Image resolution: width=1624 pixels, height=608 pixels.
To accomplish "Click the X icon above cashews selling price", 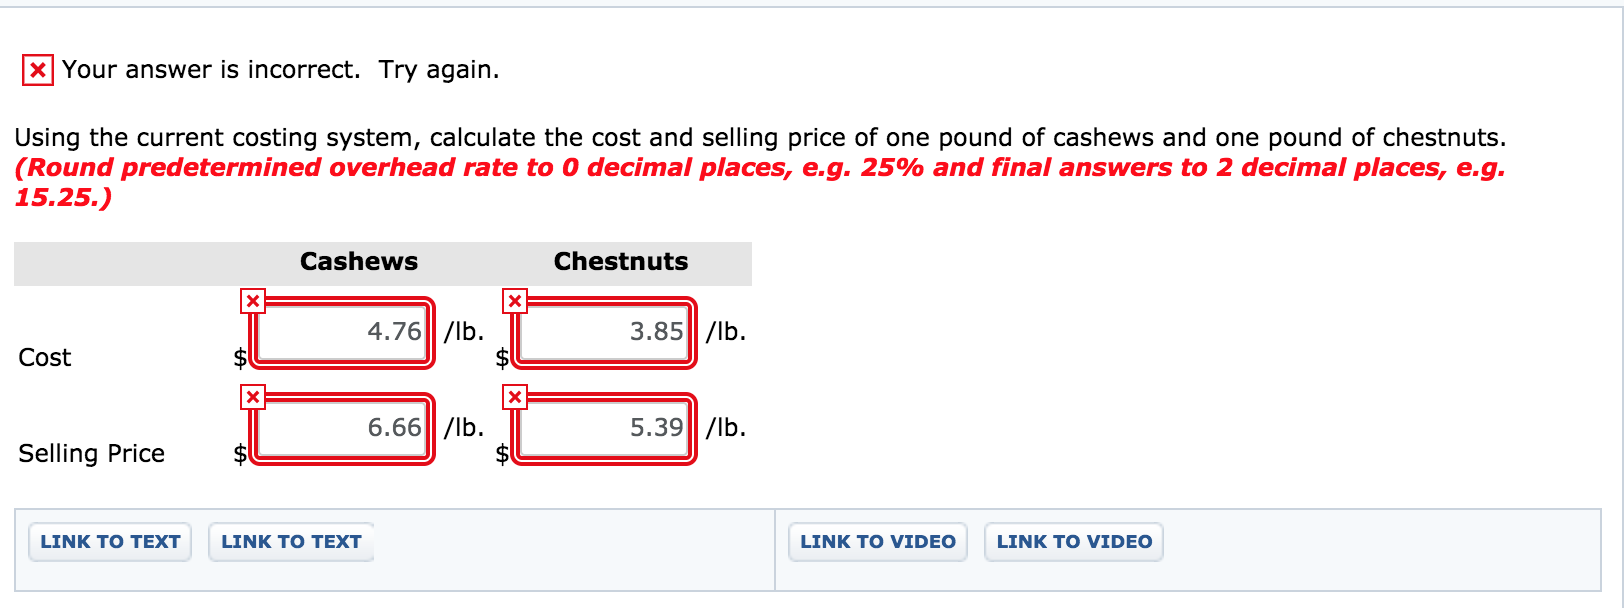I will point(254,395).
